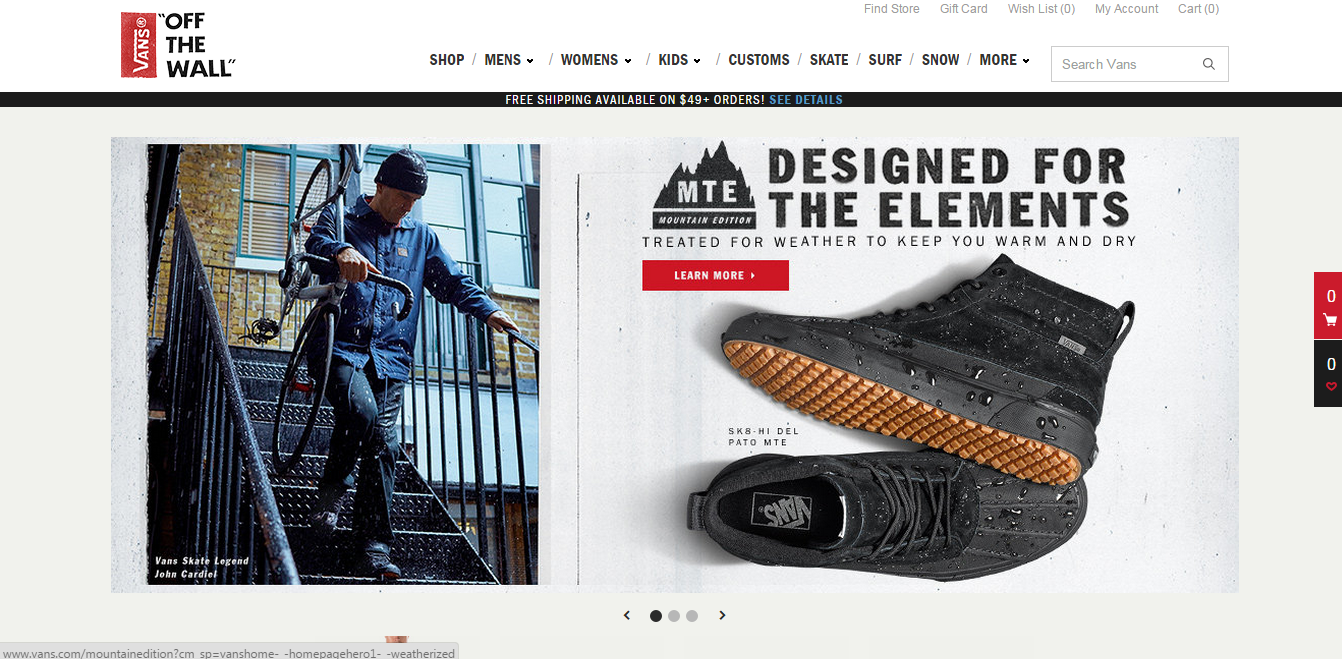Expand the Womens dropdown menu
The width and height of the screenshot is (1342, 659).
(x=596, y=60)
